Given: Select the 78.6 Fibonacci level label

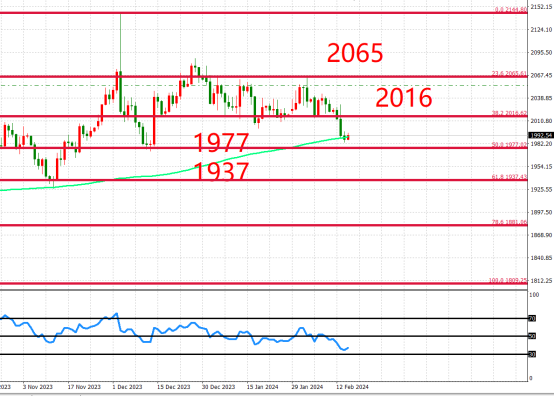Looking at the screenshot, I should pos(509,222).
